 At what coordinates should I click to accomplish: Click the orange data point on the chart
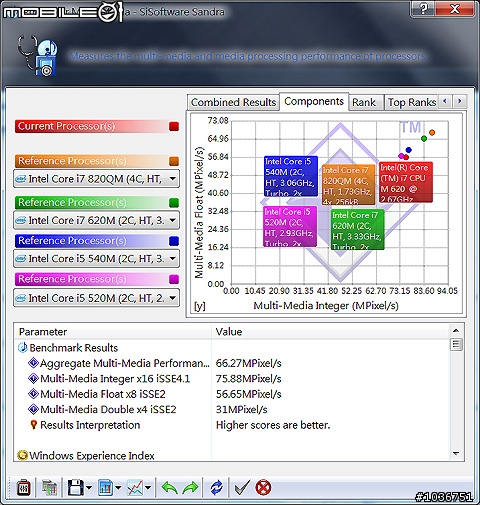[432, 133]
